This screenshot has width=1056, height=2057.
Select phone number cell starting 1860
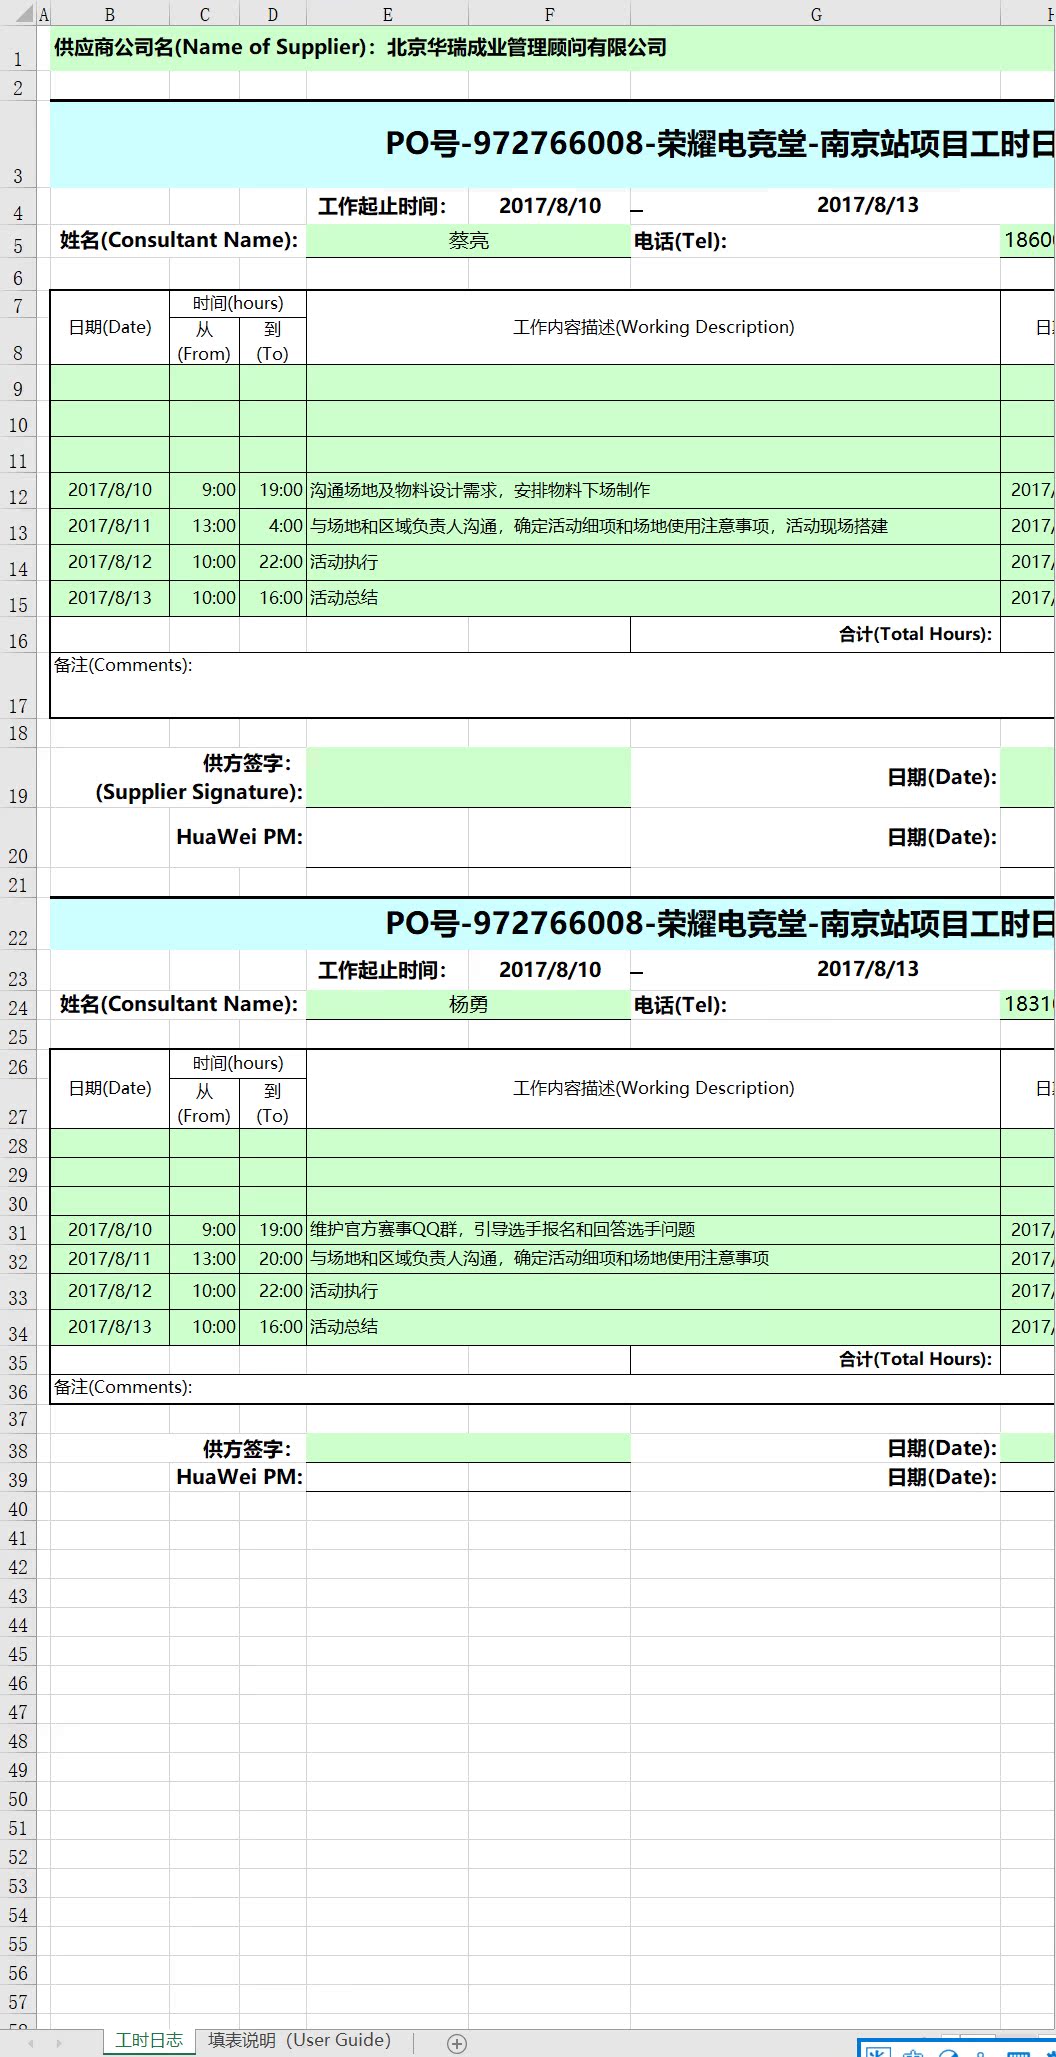[x=1028, y=240]
